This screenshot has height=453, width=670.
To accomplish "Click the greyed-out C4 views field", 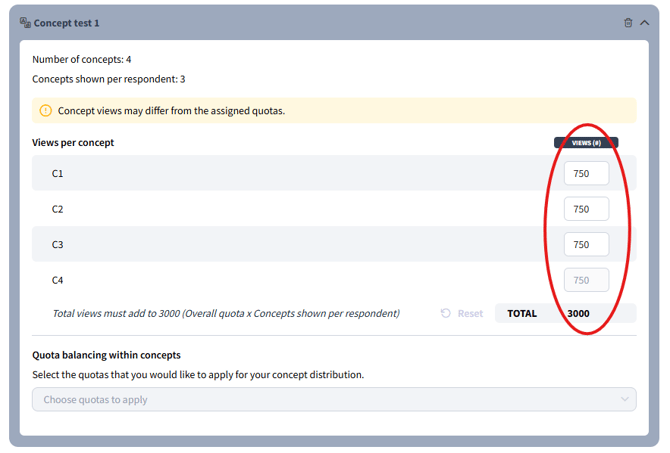I will (x=586, y=280).
